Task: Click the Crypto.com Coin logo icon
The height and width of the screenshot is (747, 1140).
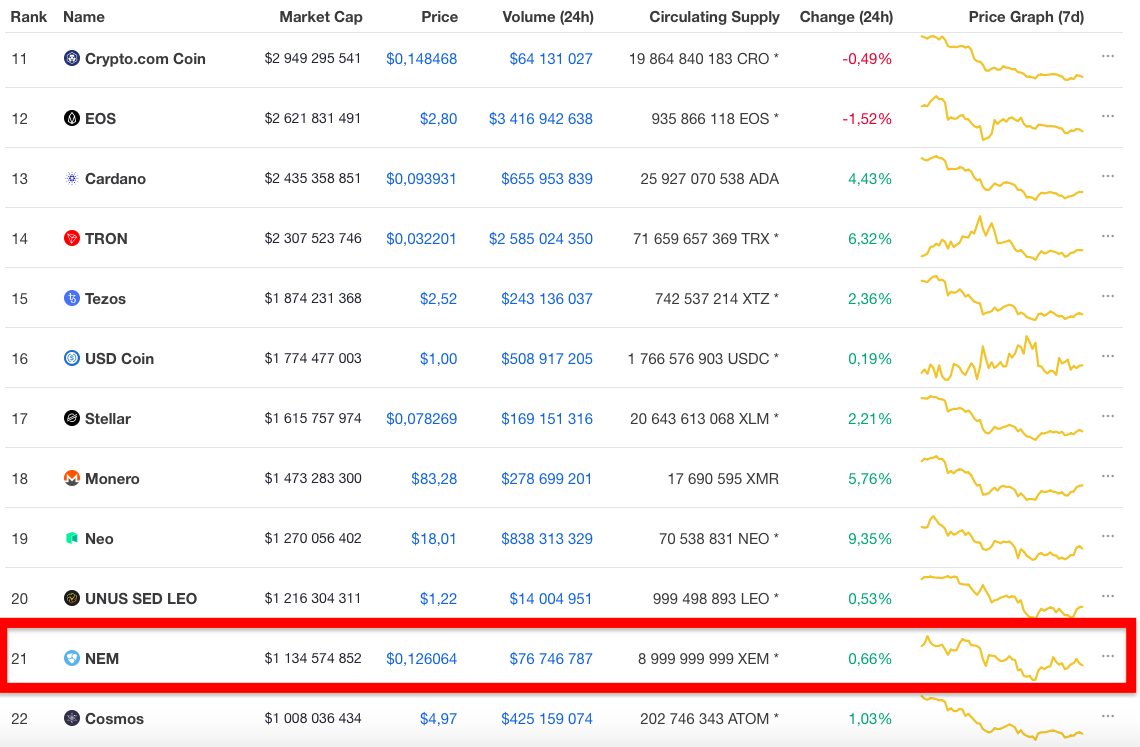Action: pyautogui.click(x=71, y=58)
